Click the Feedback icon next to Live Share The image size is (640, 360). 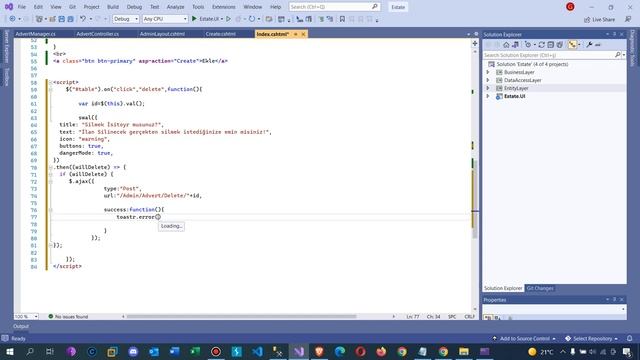[x=628, y=19]
